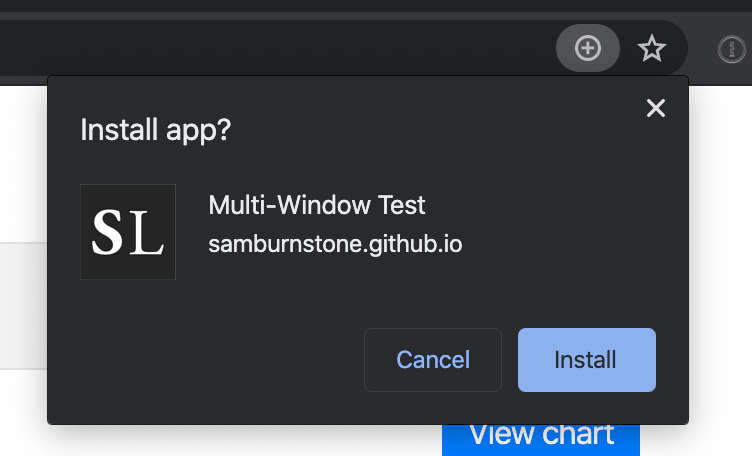Screen dimensions: 752x456
Task: Click the View chart button
Action: click(x=541, y=437)
